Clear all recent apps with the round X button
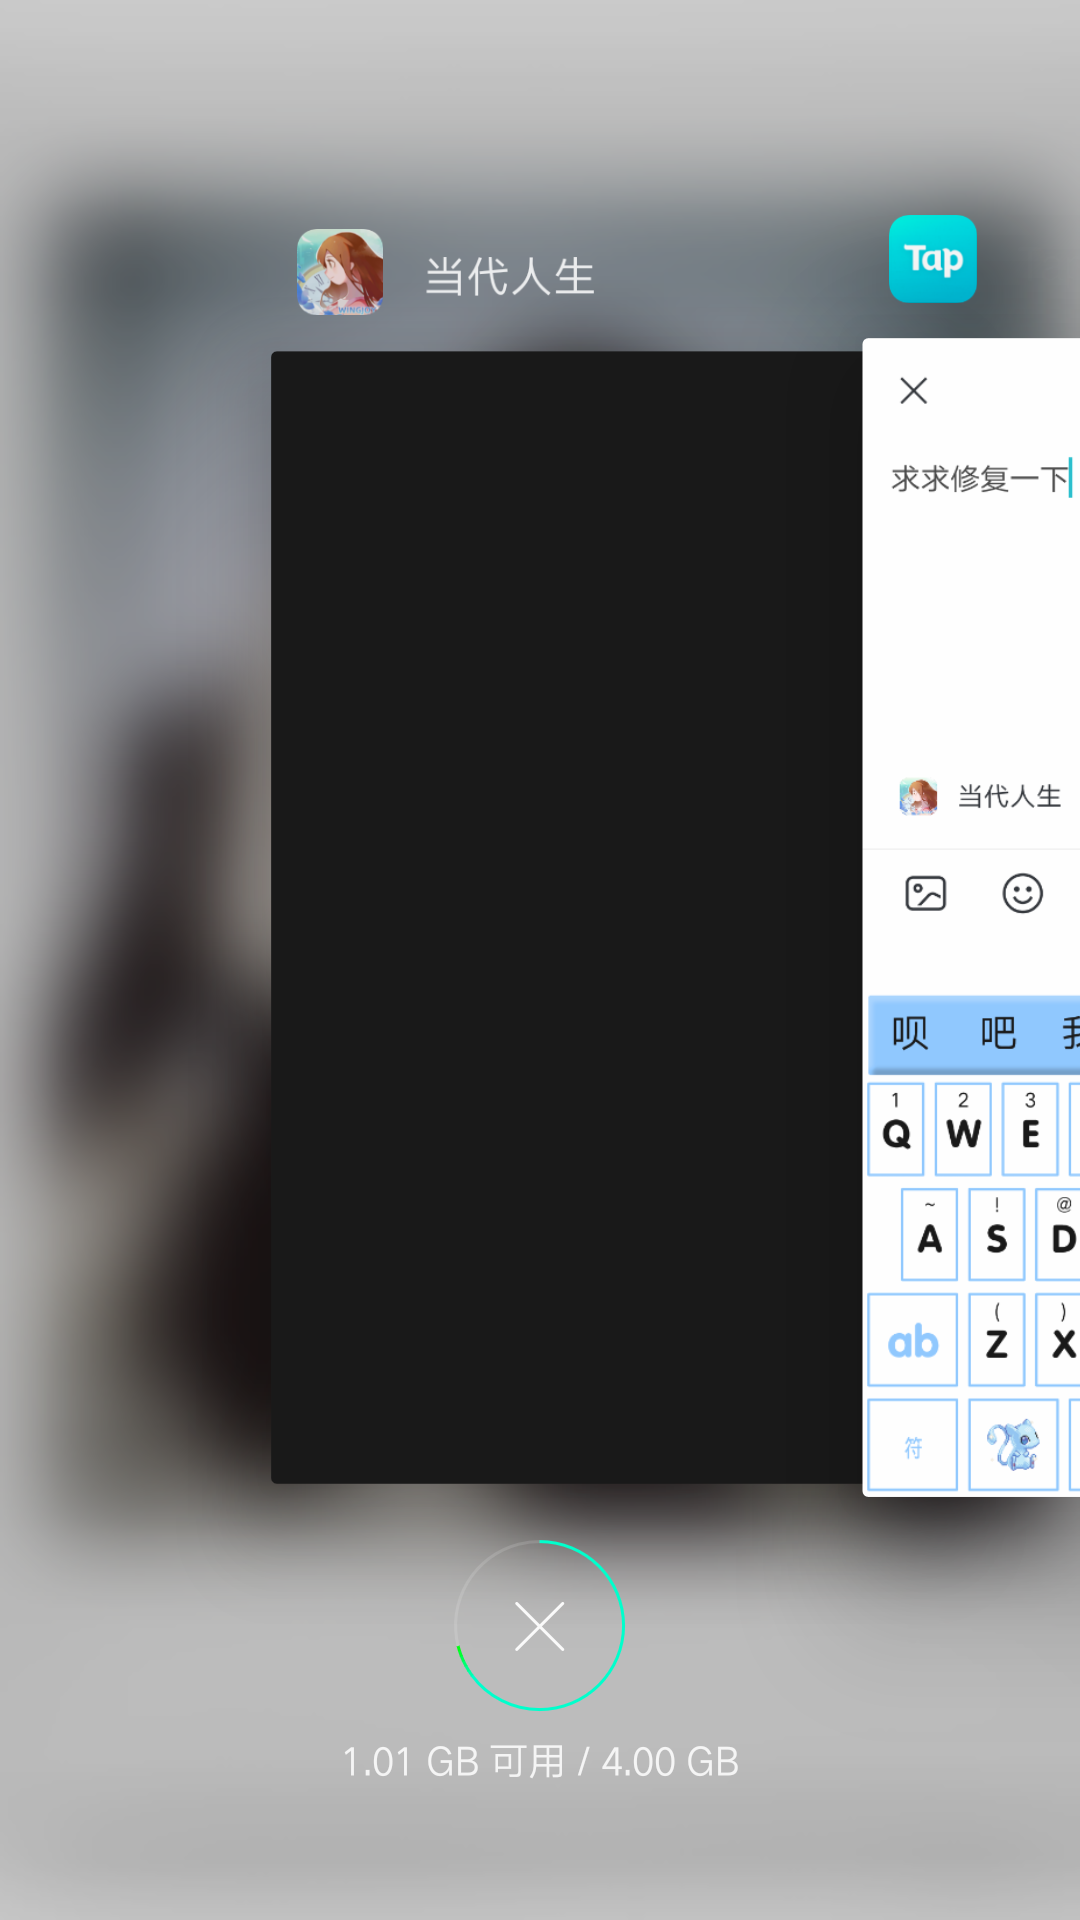Viewport: 1080px width, 1920px height. [540, 1626]
